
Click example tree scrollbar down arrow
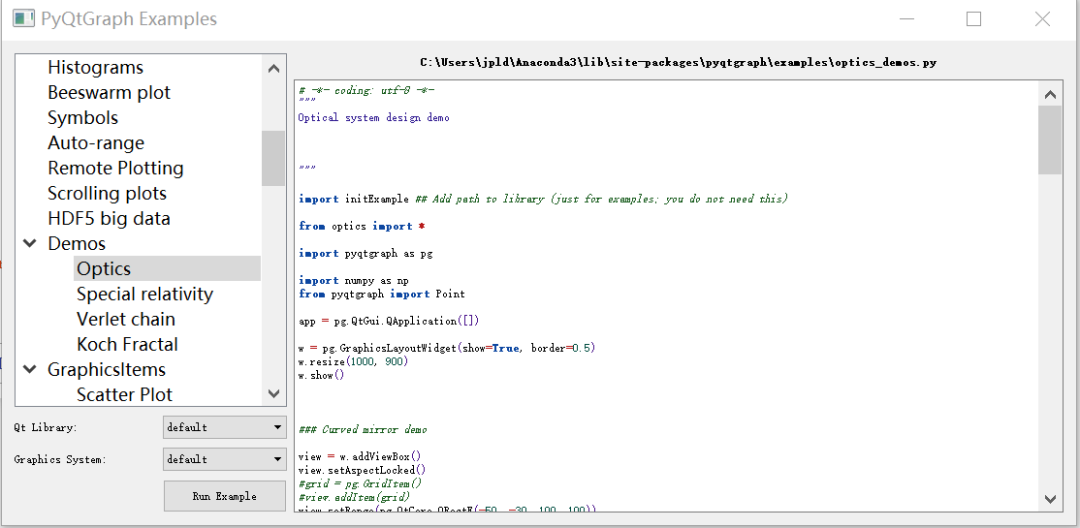coord(273,394)
